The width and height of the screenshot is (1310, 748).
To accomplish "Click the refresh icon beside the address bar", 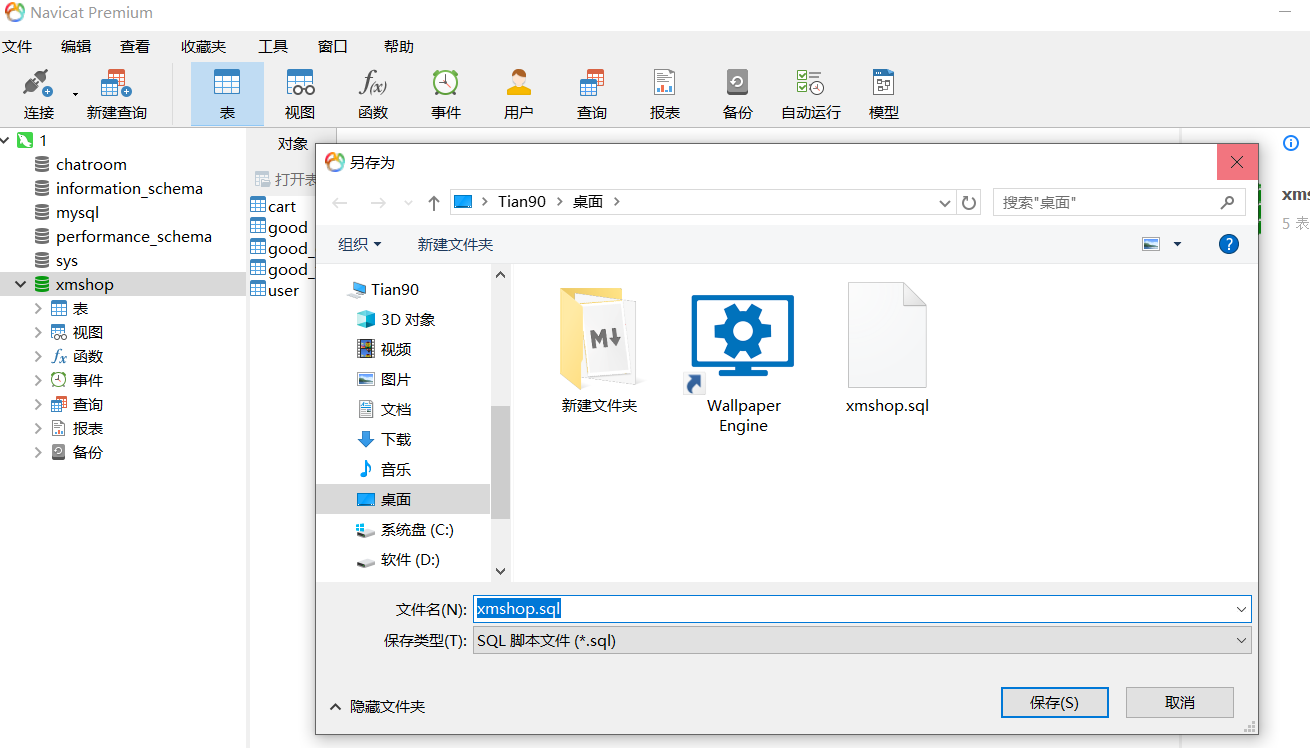I will tap(968, 201).
